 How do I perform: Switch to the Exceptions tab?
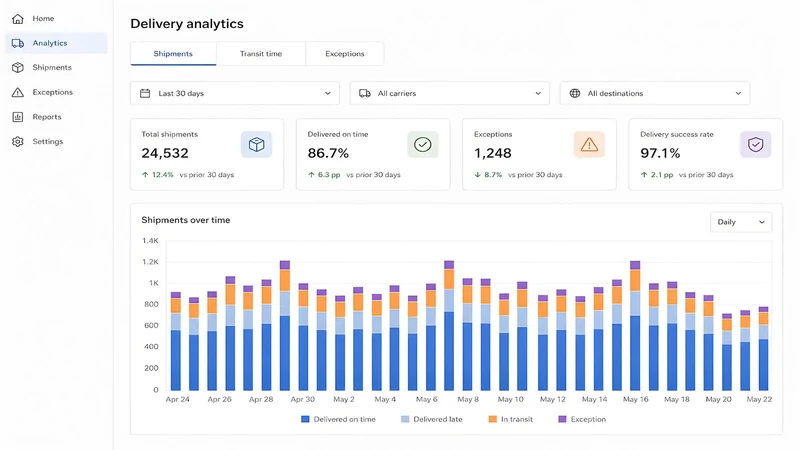[345, 54]
